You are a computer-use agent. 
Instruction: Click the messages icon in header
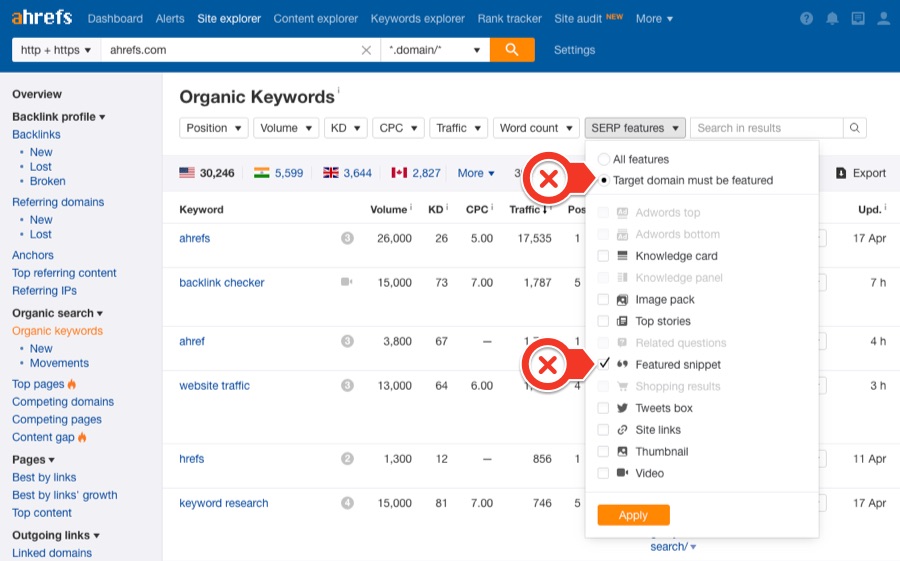858,18
